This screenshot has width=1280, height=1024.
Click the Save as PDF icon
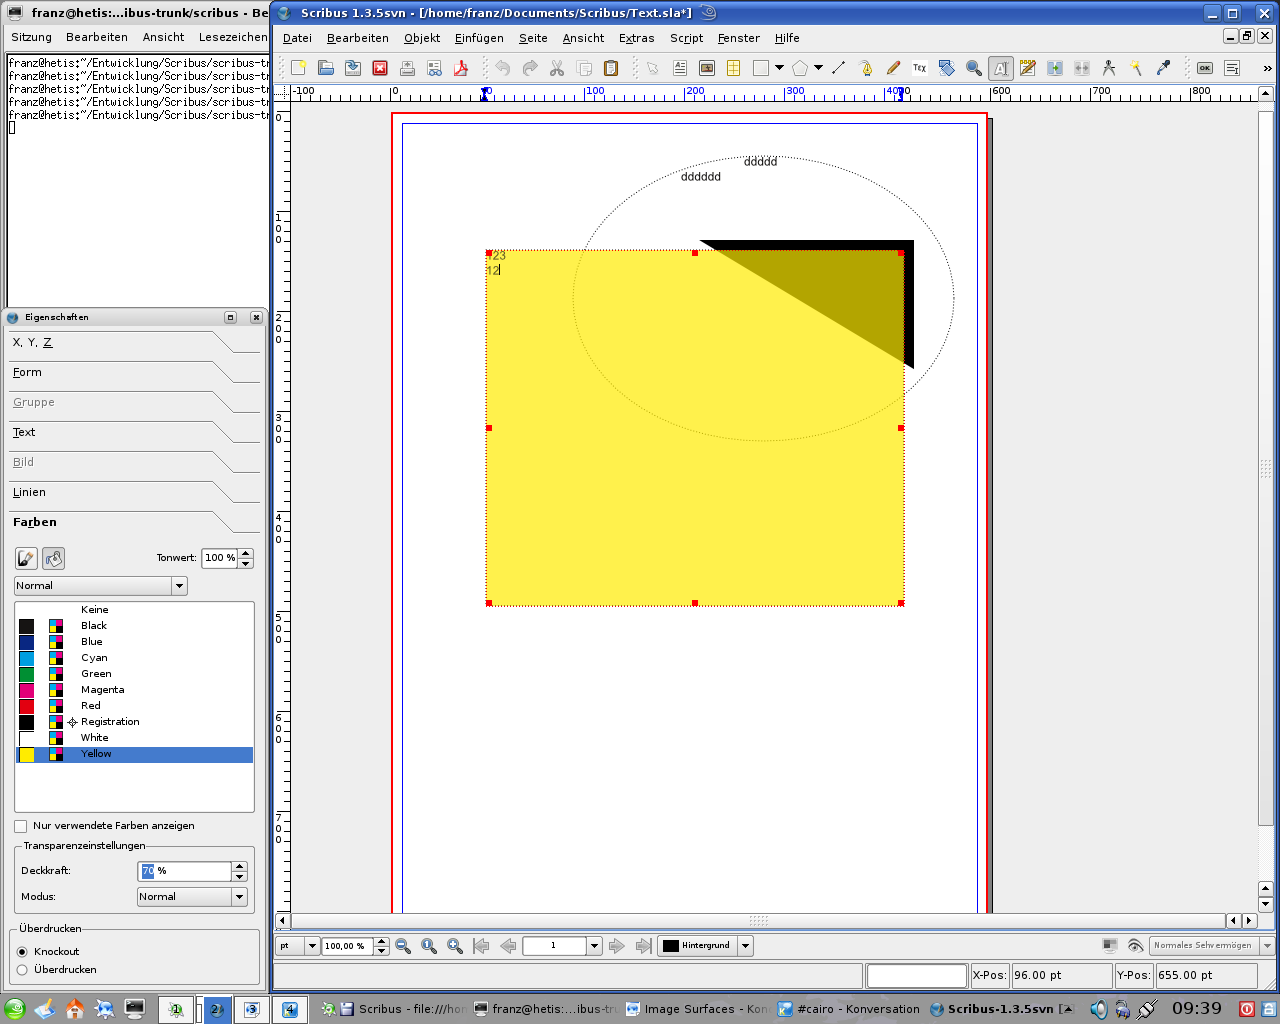point(461,68)
